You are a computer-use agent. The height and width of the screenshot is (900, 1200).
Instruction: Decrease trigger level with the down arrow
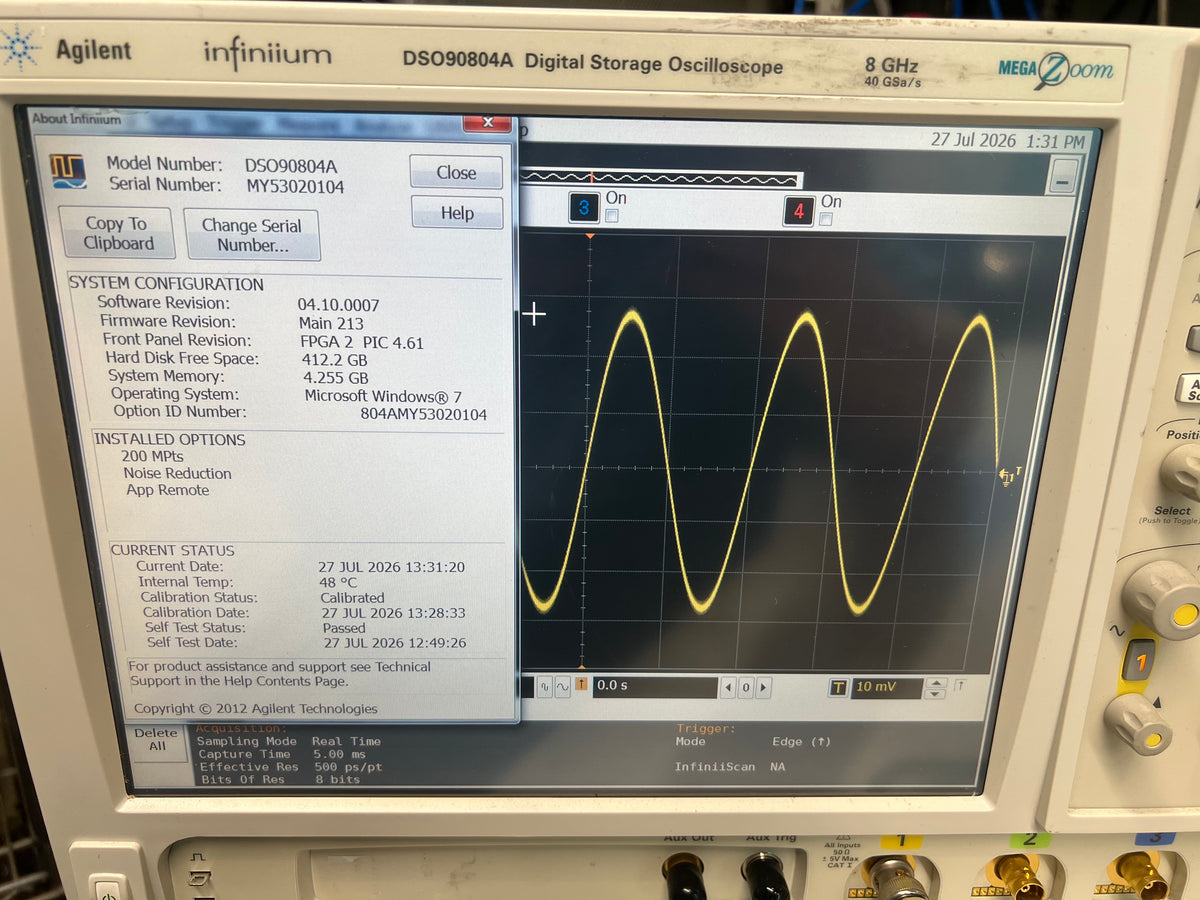click(936, 693)
